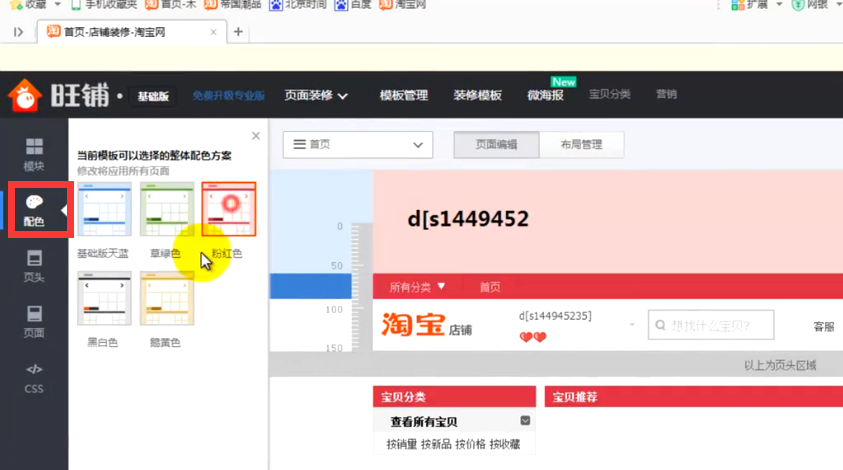Open the 宝贝分类 top menu item
Viewport: 843px width, 470px height.
pos(610,94)
